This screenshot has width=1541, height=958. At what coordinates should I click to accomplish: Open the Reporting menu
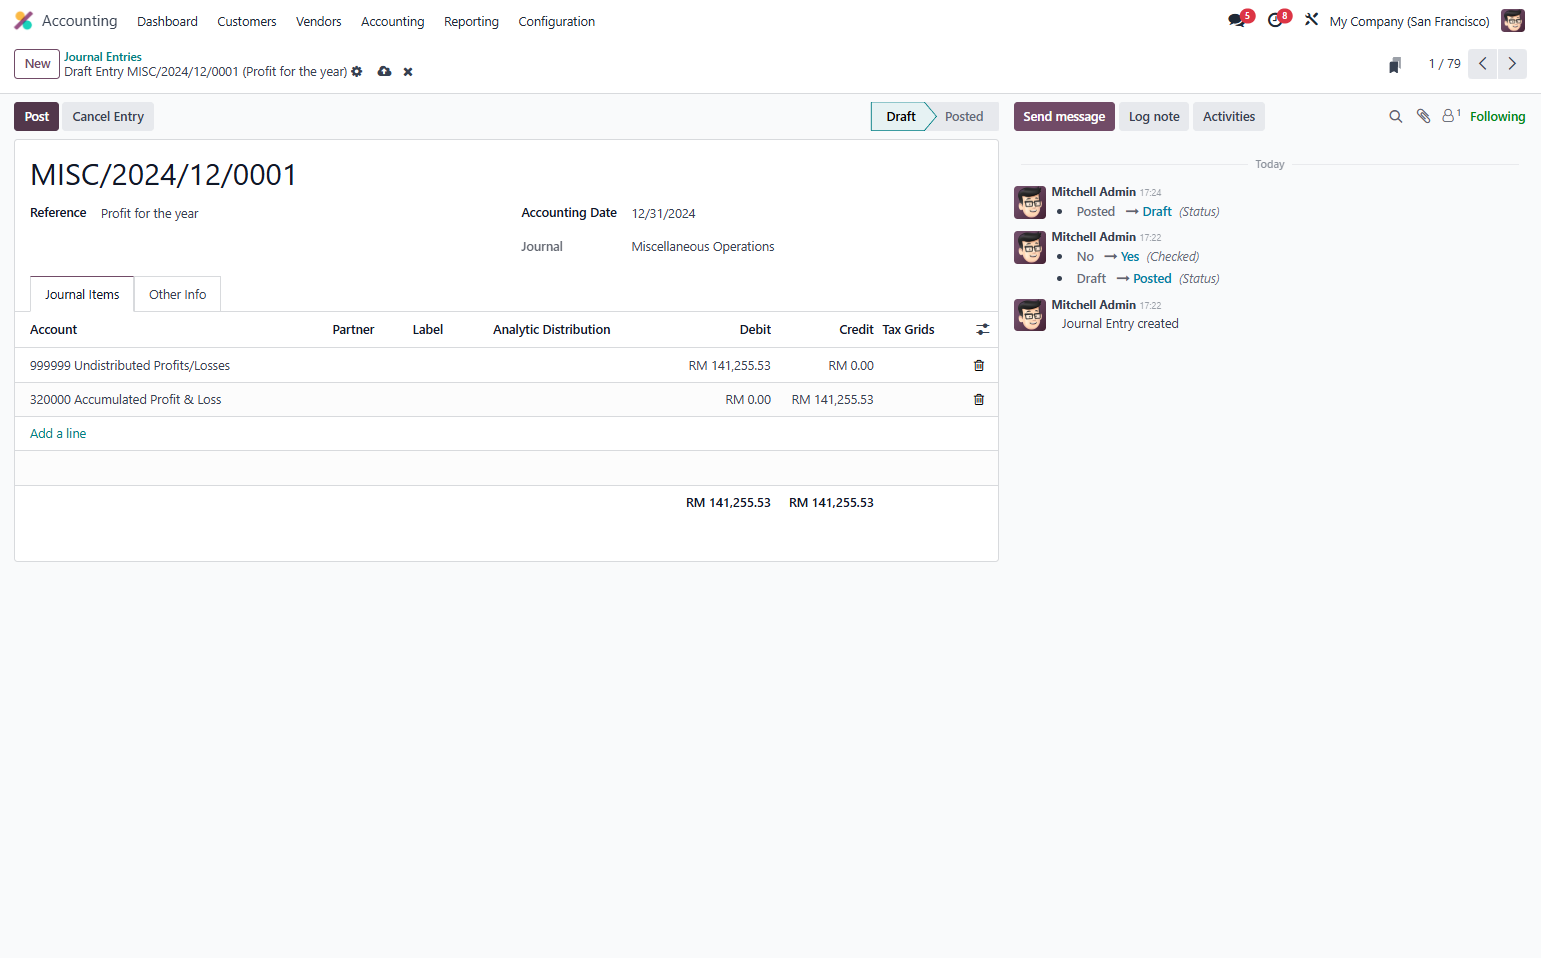pos(471,21)
